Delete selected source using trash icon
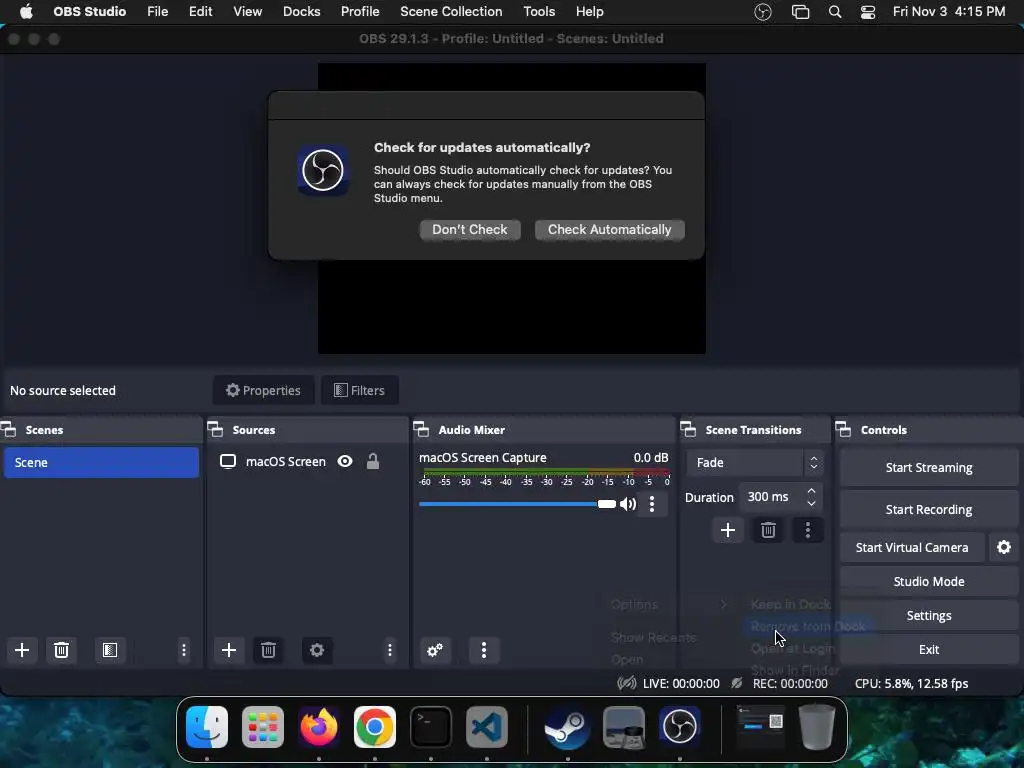The image size is (1024, 768). click(268, 650)
